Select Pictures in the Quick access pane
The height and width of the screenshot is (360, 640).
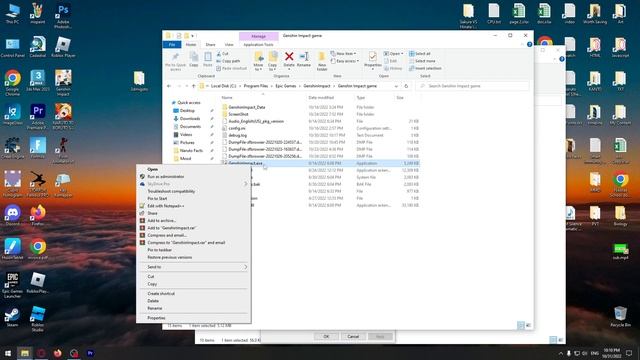(187, 143)
